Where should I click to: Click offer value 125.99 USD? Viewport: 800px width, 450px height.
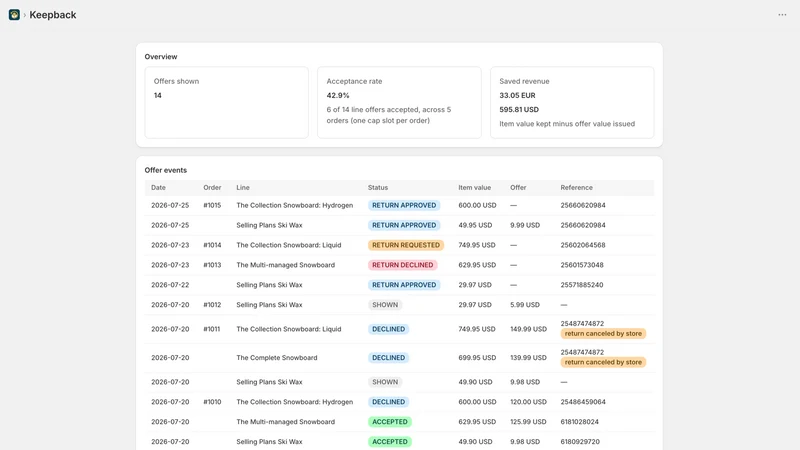pyautogui.click(x=528, y=422)
